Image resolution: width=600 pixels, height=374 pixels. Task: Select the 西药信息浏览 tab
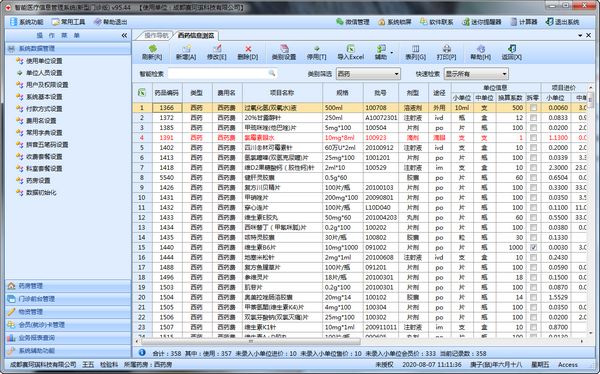pos(196,36)
